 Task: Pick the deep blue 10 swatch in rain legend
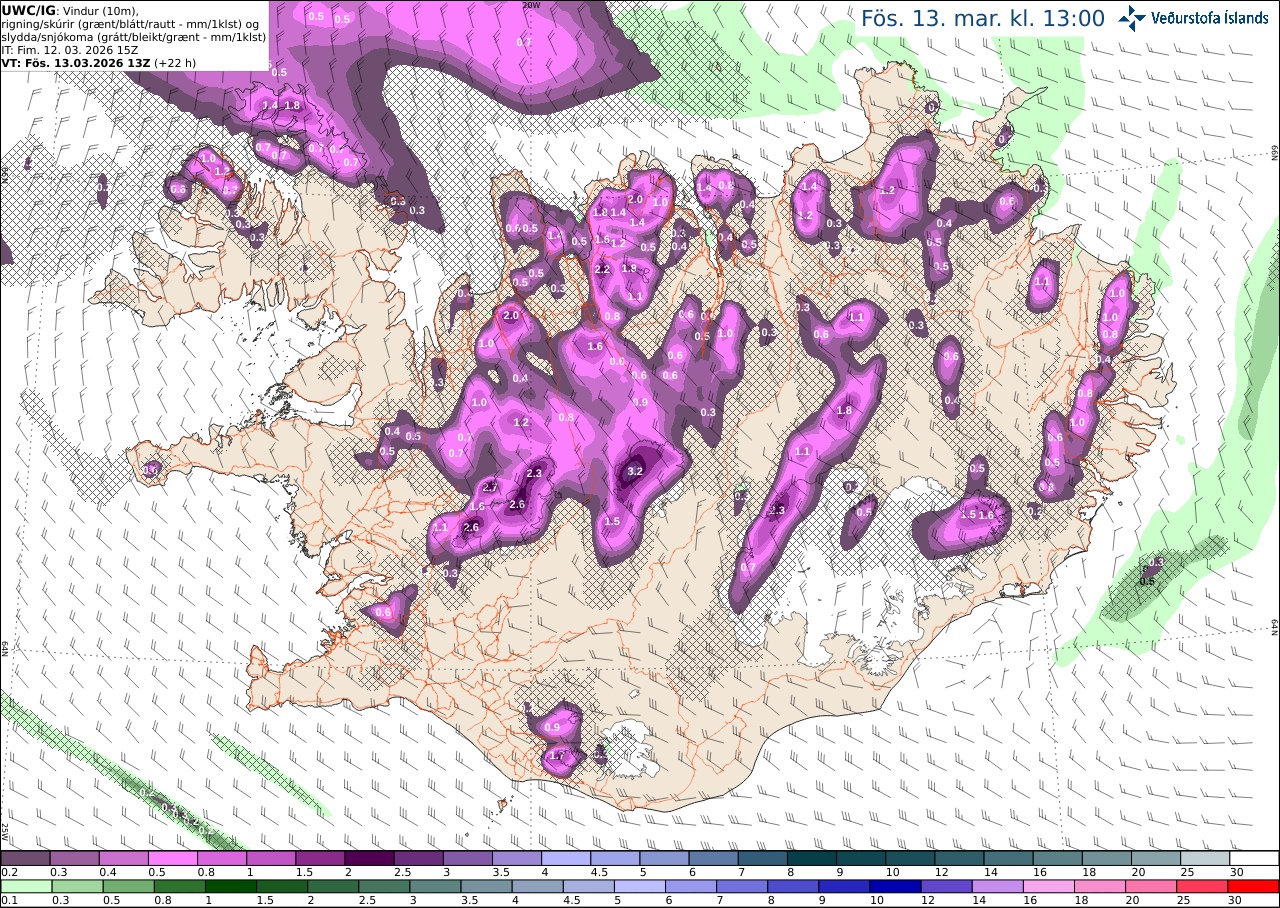coord(894,886)
